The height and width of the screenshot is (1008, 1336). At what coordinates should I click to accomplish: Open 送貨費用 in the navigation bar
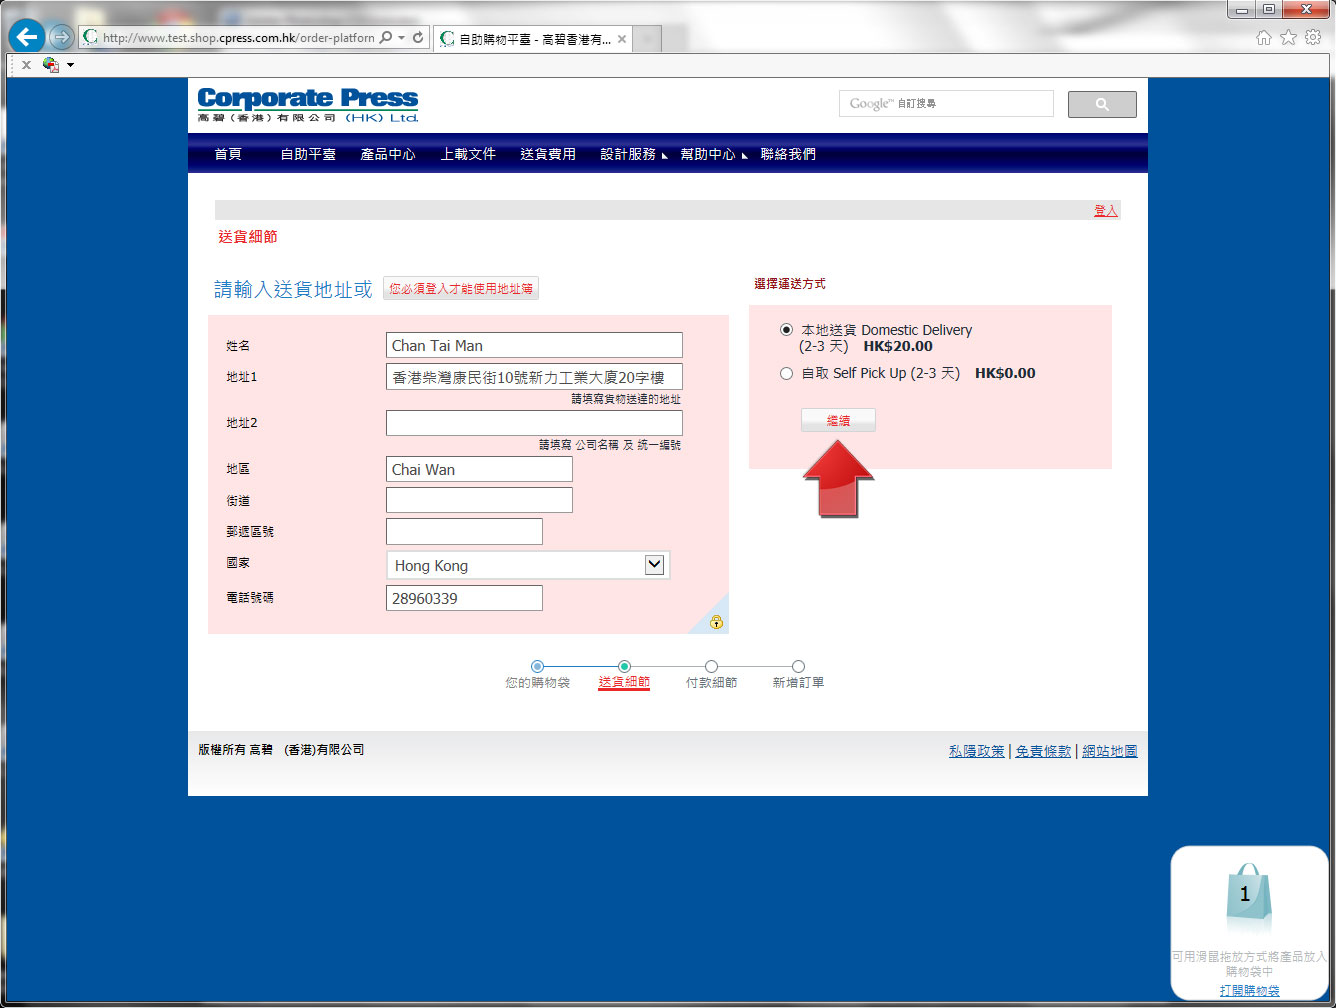(548, 154)
